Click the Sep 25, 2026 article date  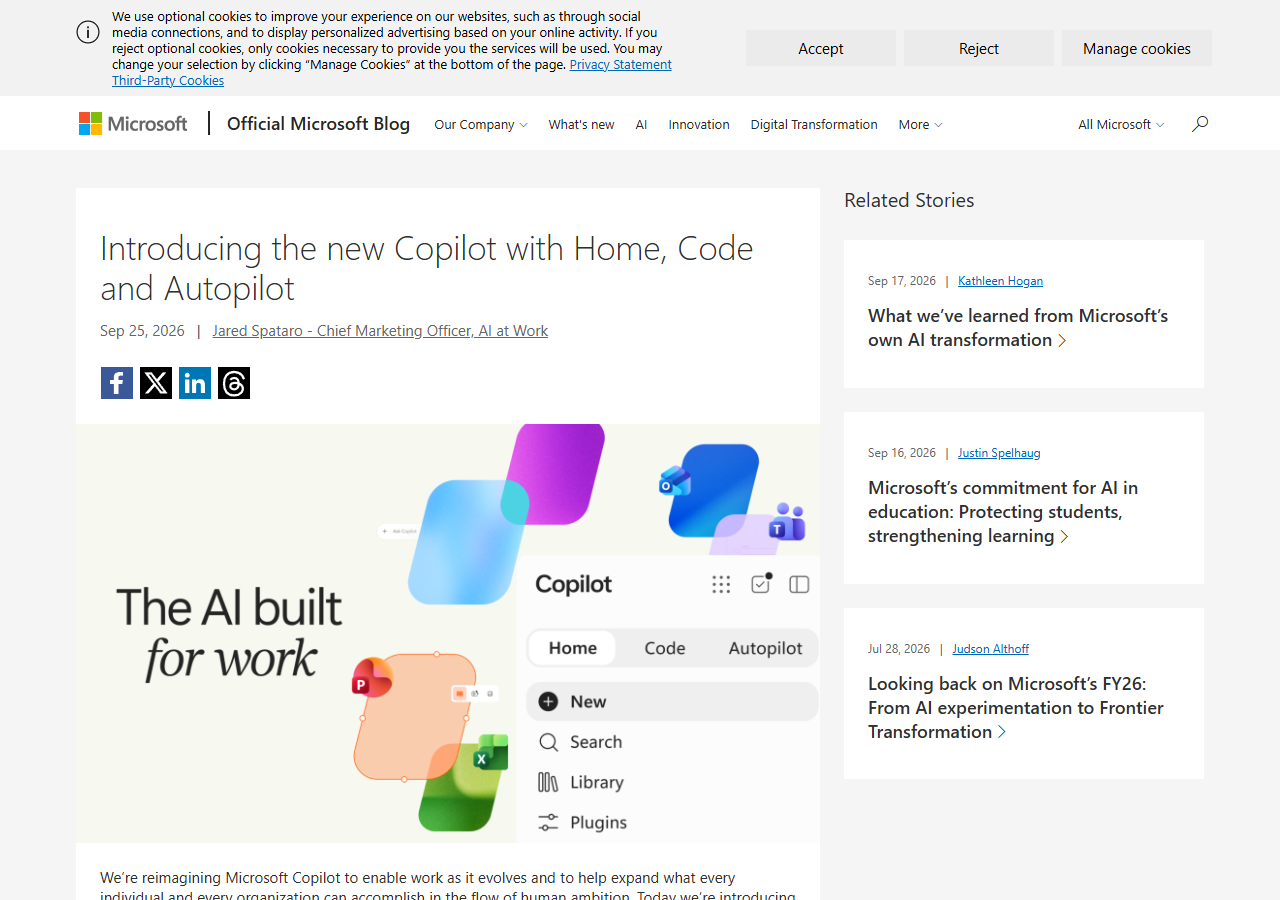coord(142,331)
